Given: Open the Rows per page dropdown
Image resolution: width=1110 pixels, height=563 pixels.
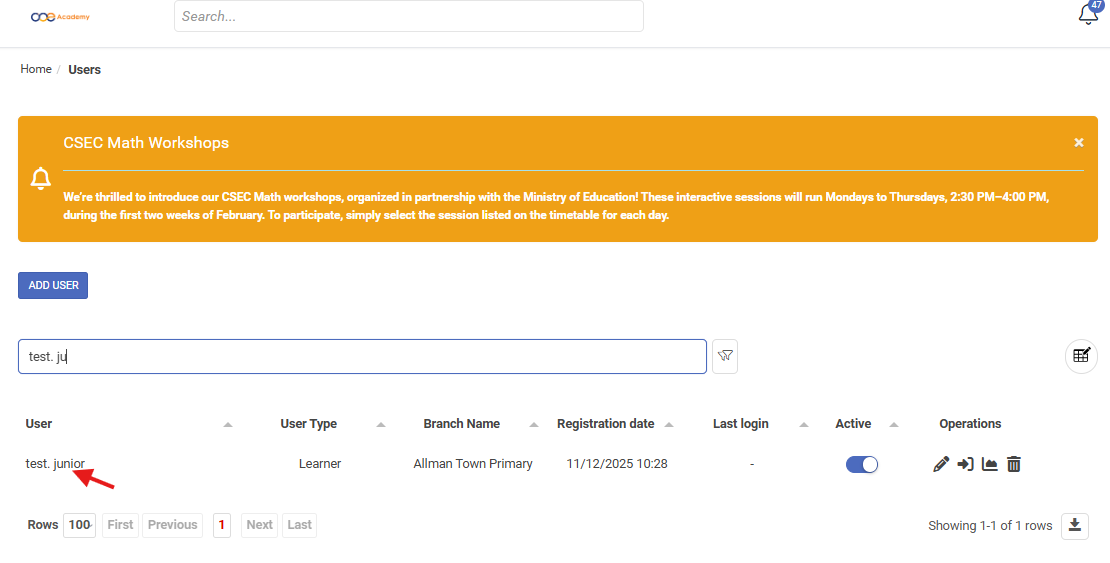Looking at the screenshot, I should click(x=79, y=525).
